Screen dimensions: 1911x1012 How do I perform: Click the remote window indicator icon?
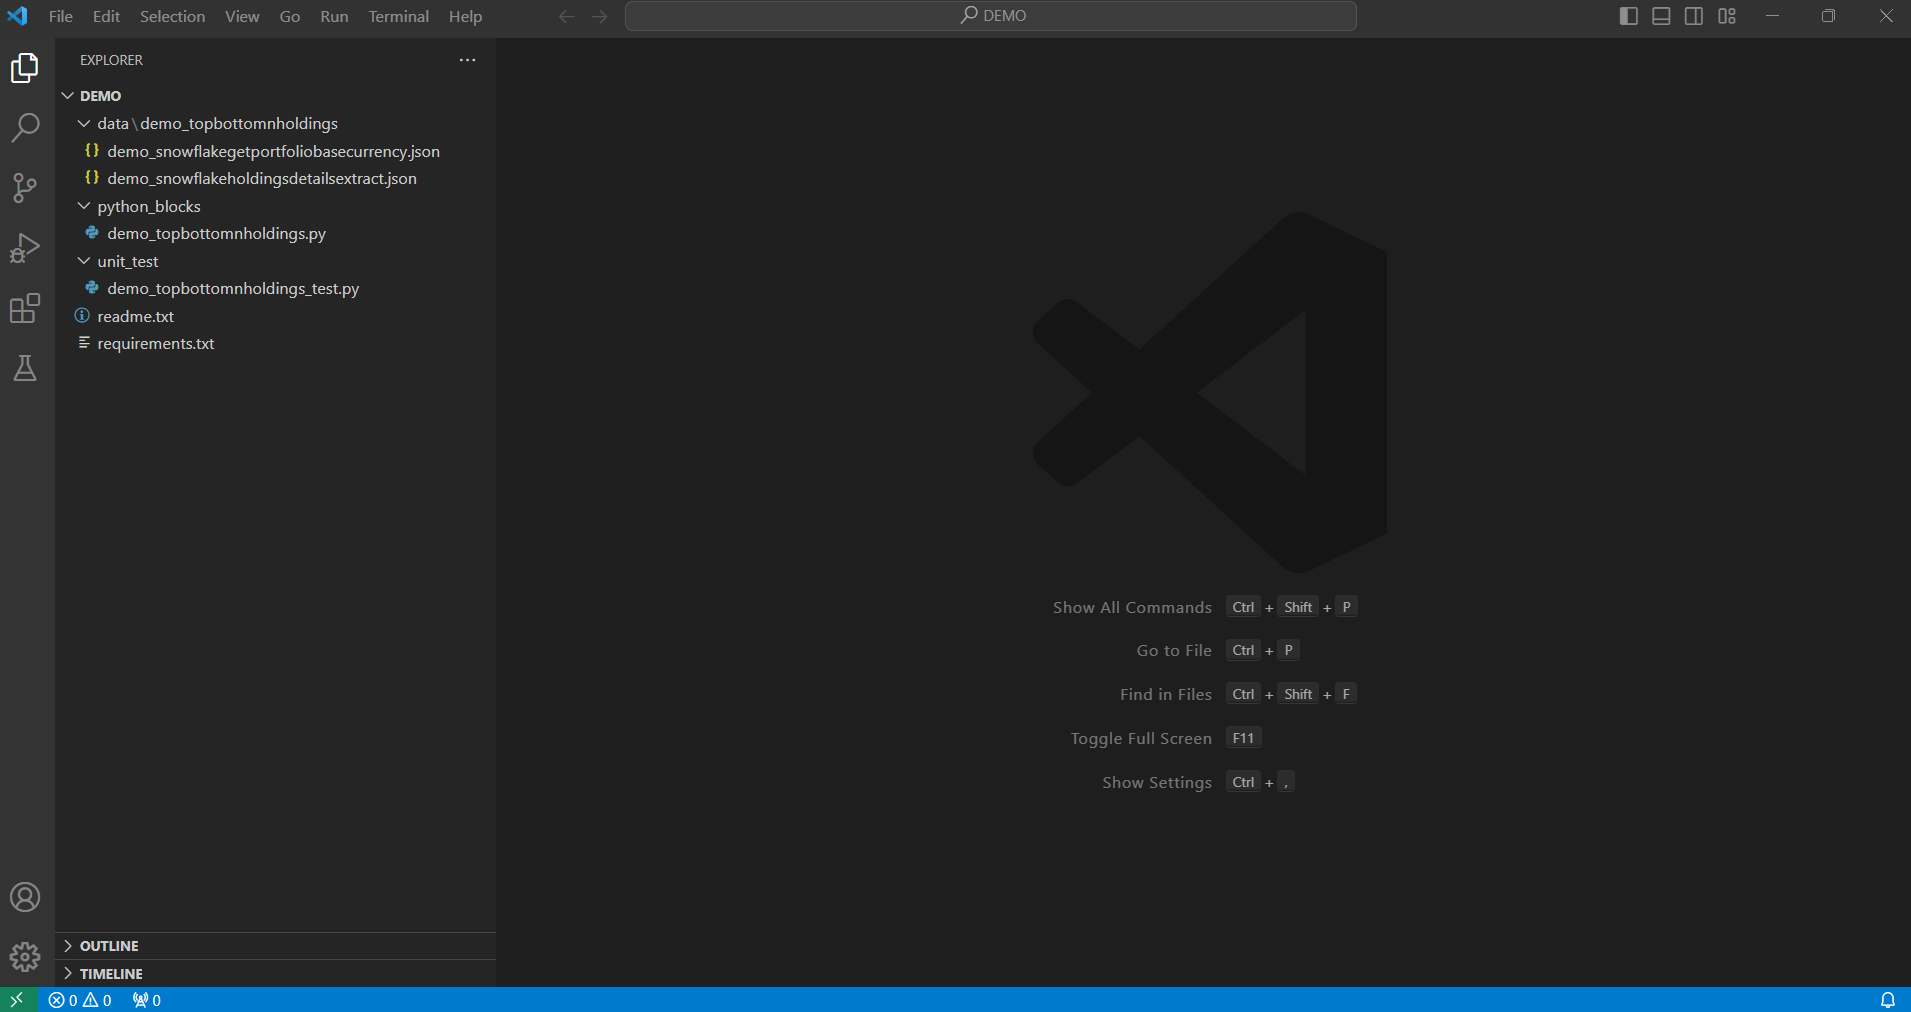[17, 999]
